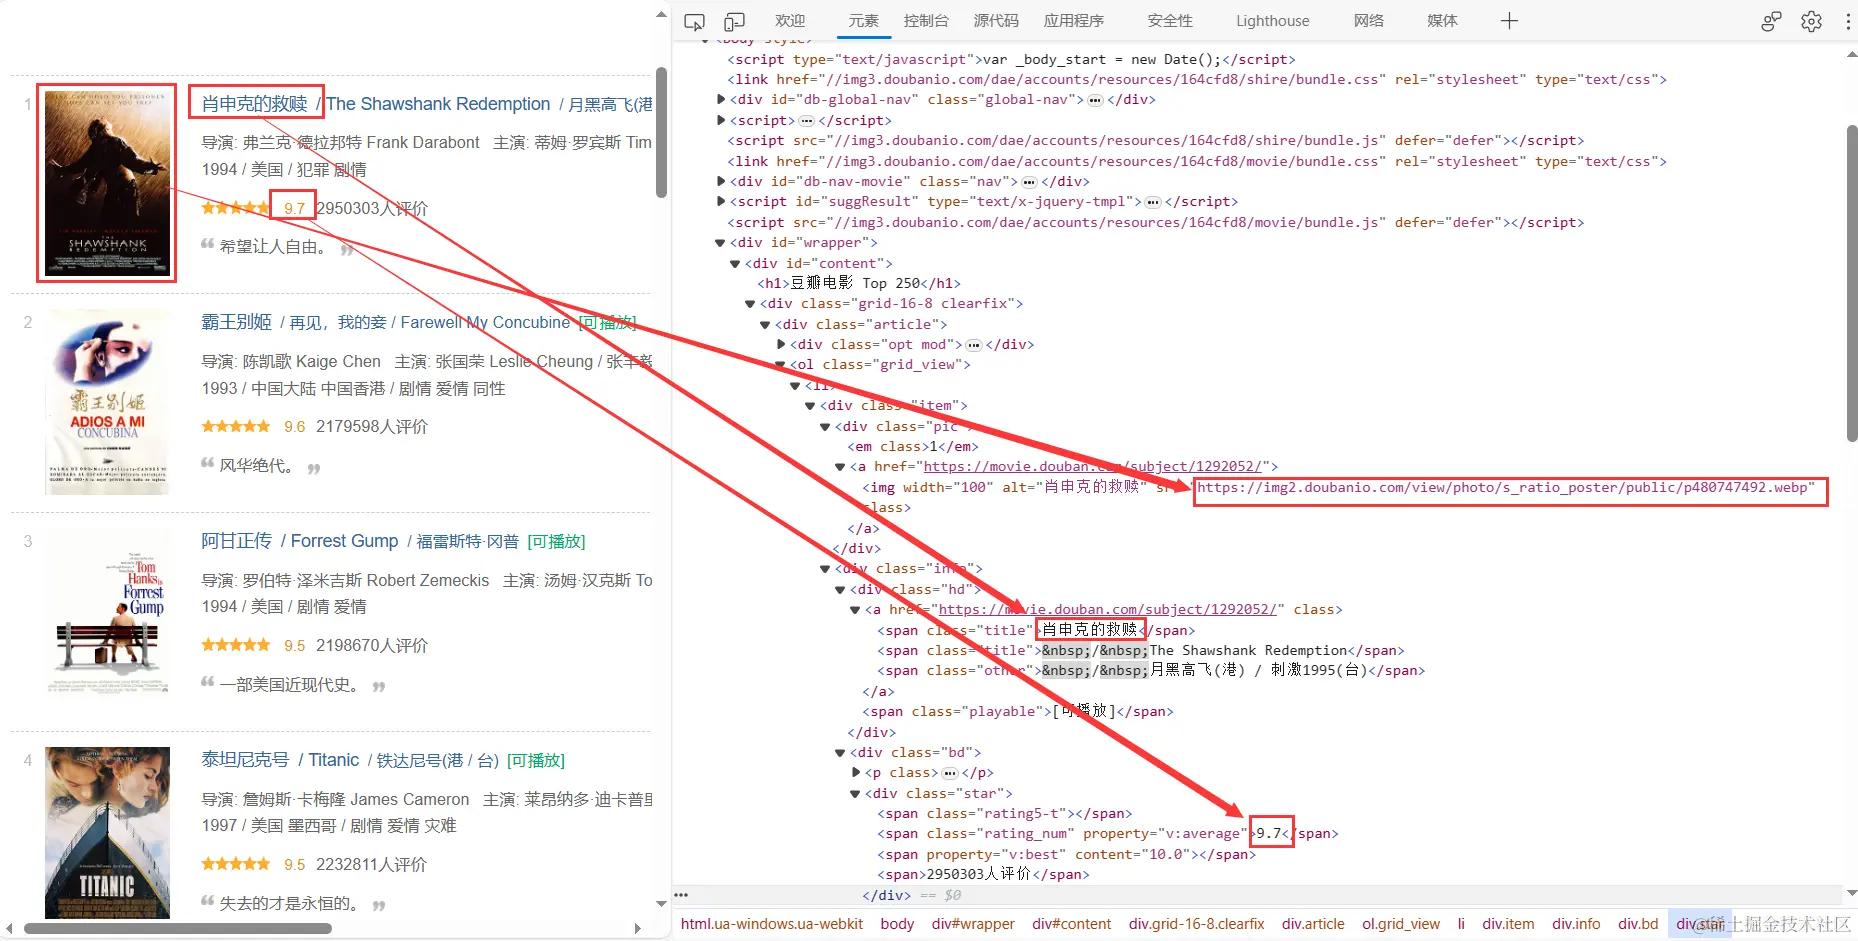Collapse the div class article node
The image size is (1858, 941).
tap(766, 325)
